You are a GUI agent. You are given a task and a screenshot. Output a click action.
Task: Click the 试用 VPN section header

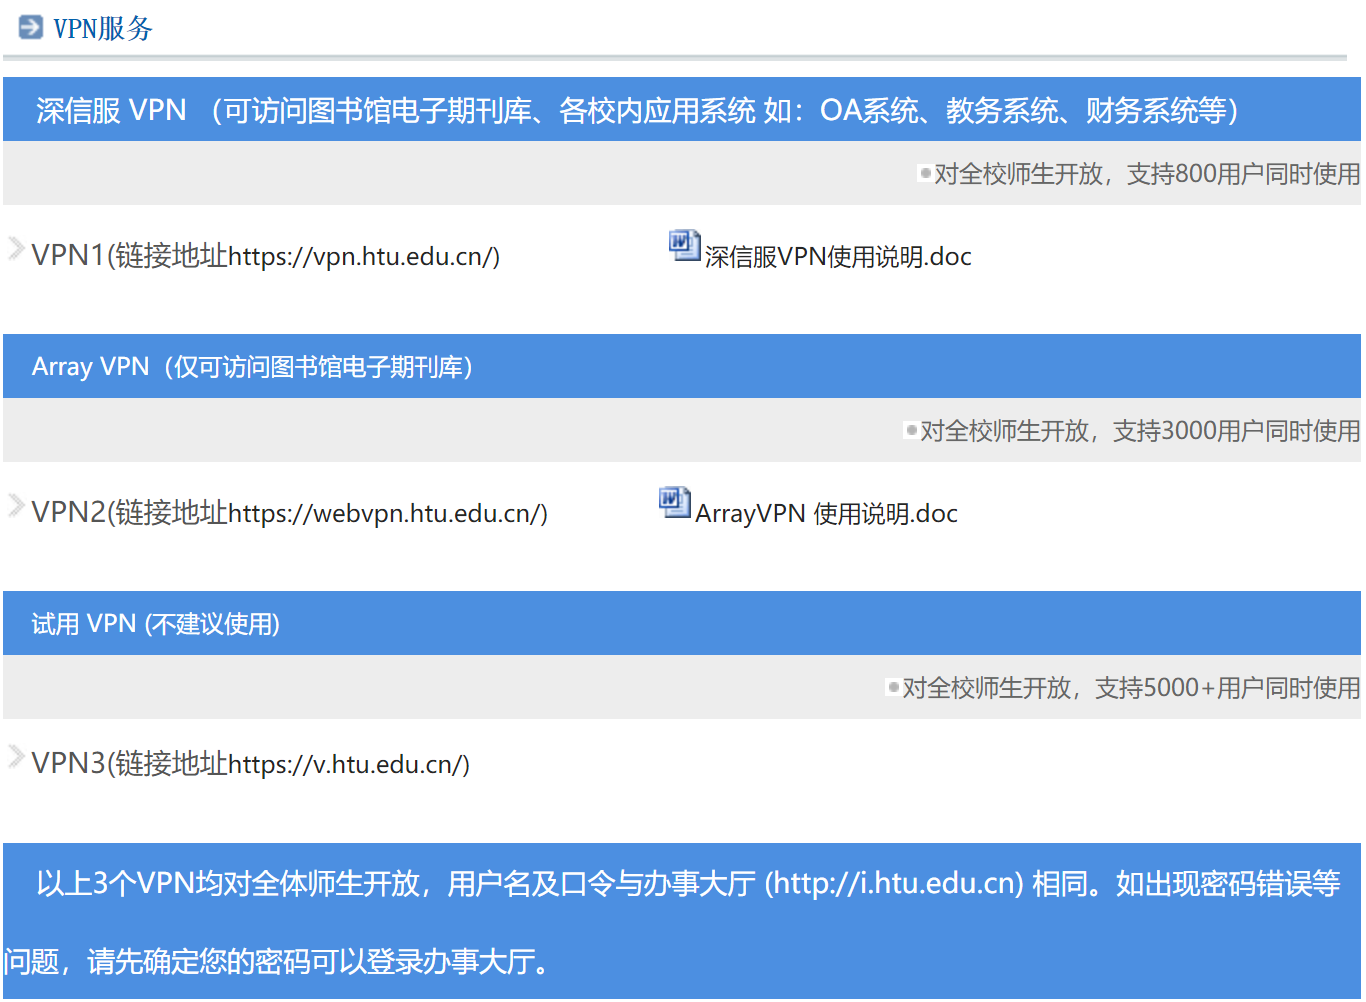click(x=156, y=624)
